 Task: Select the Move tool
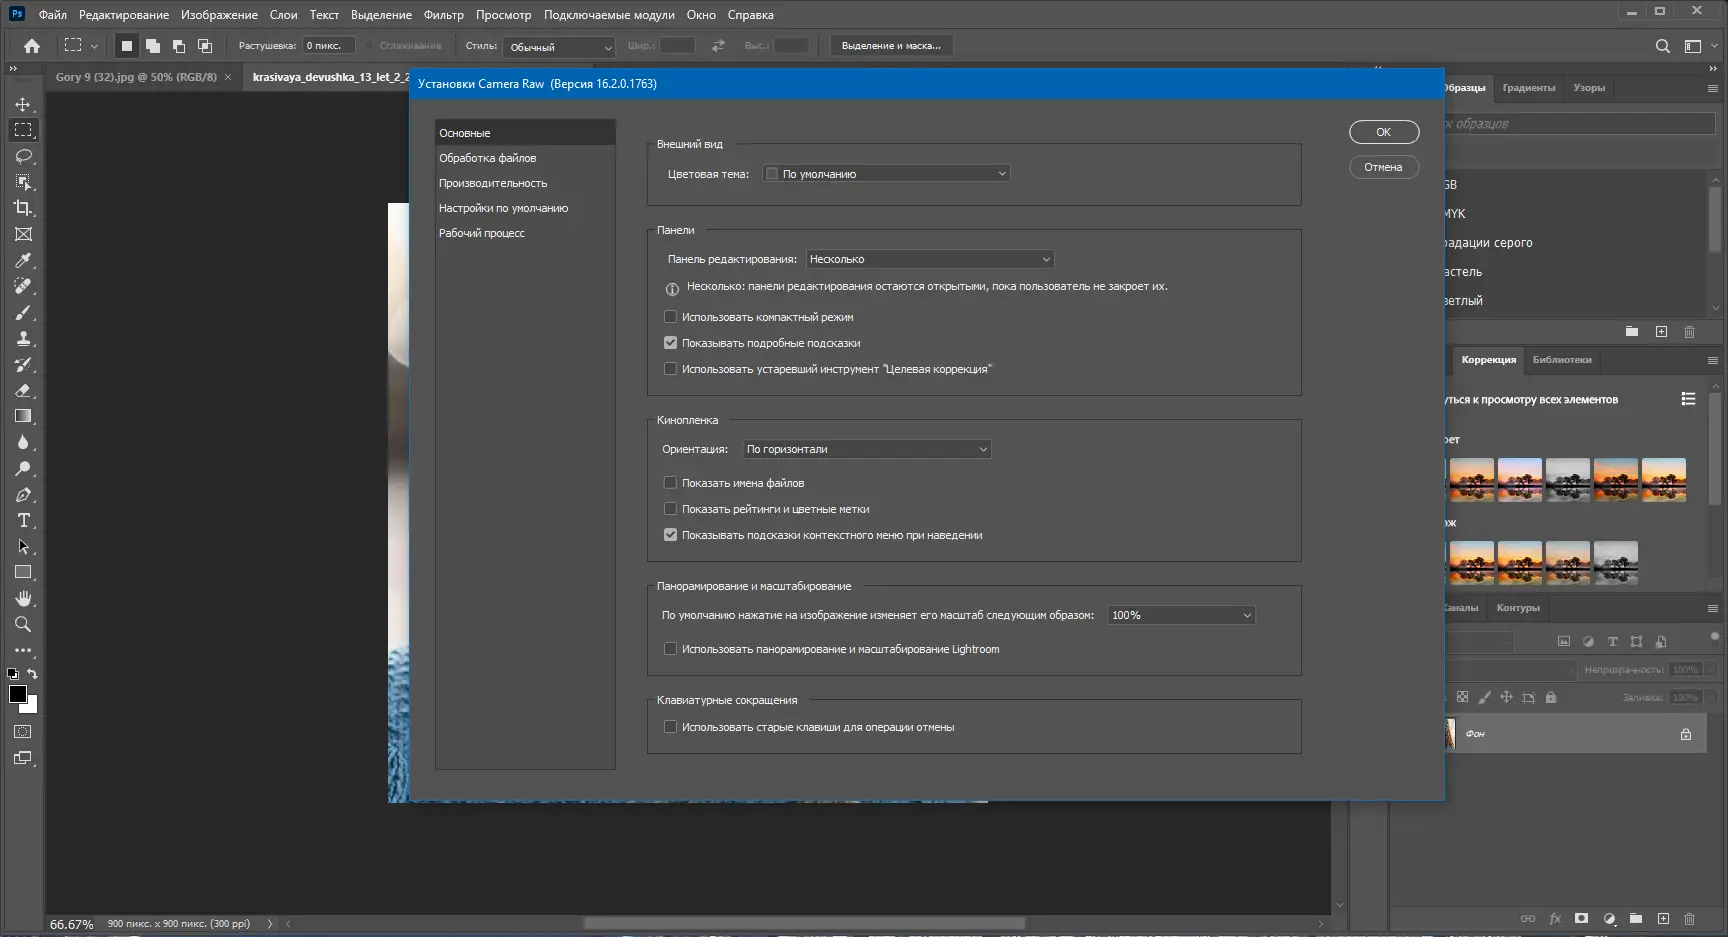[23, 104]
